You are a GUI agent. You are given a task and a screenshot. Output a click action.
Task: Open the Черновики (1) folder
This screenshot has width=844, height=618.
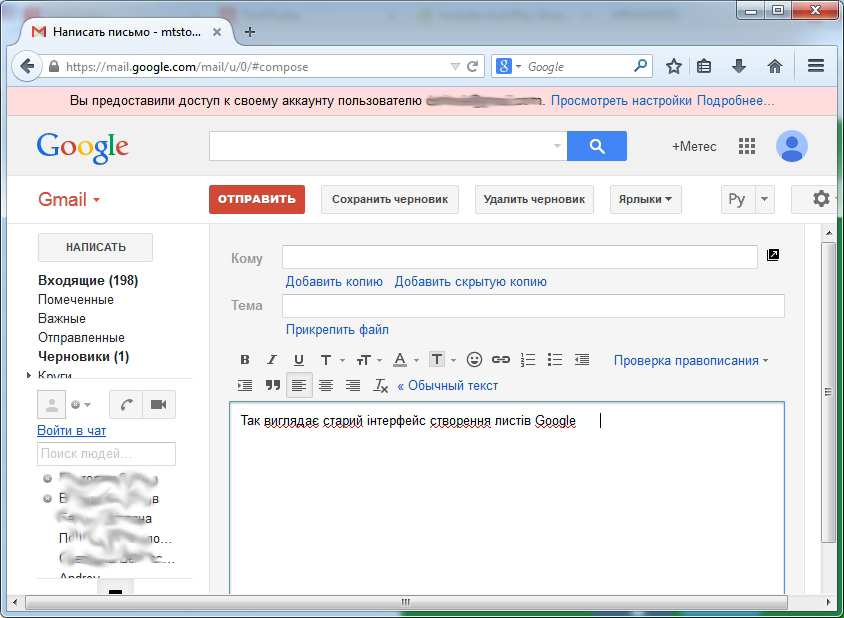click(x=83, y=356)
